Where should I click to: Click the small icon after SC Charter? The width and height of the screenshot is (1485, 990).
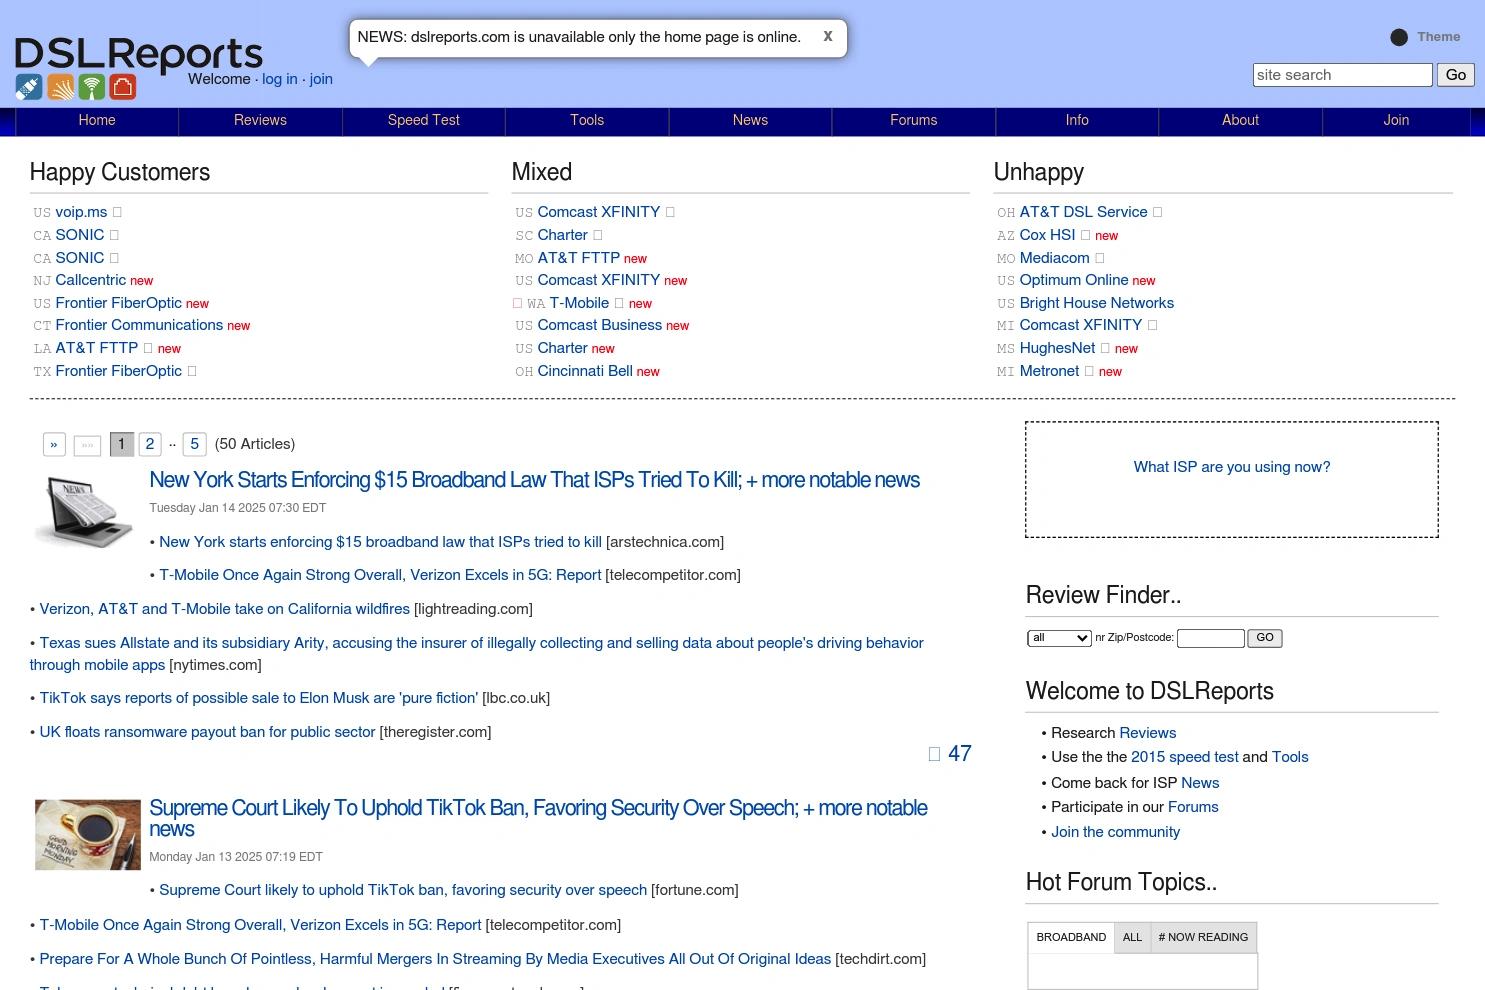[598, 235]
